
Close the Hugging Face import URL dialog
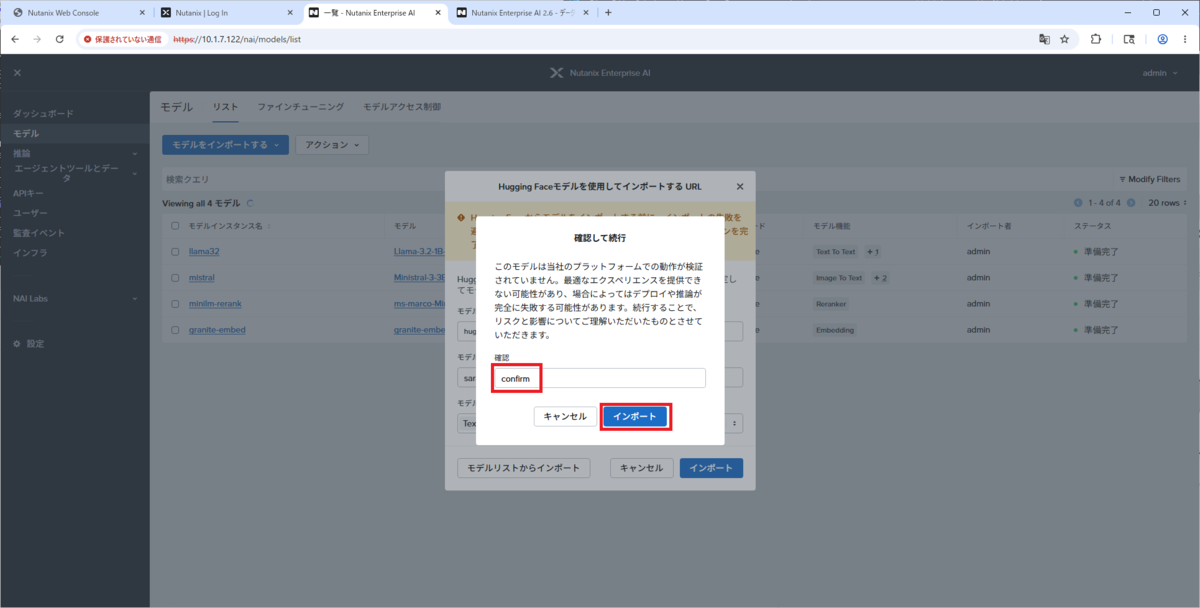[740, 186]
